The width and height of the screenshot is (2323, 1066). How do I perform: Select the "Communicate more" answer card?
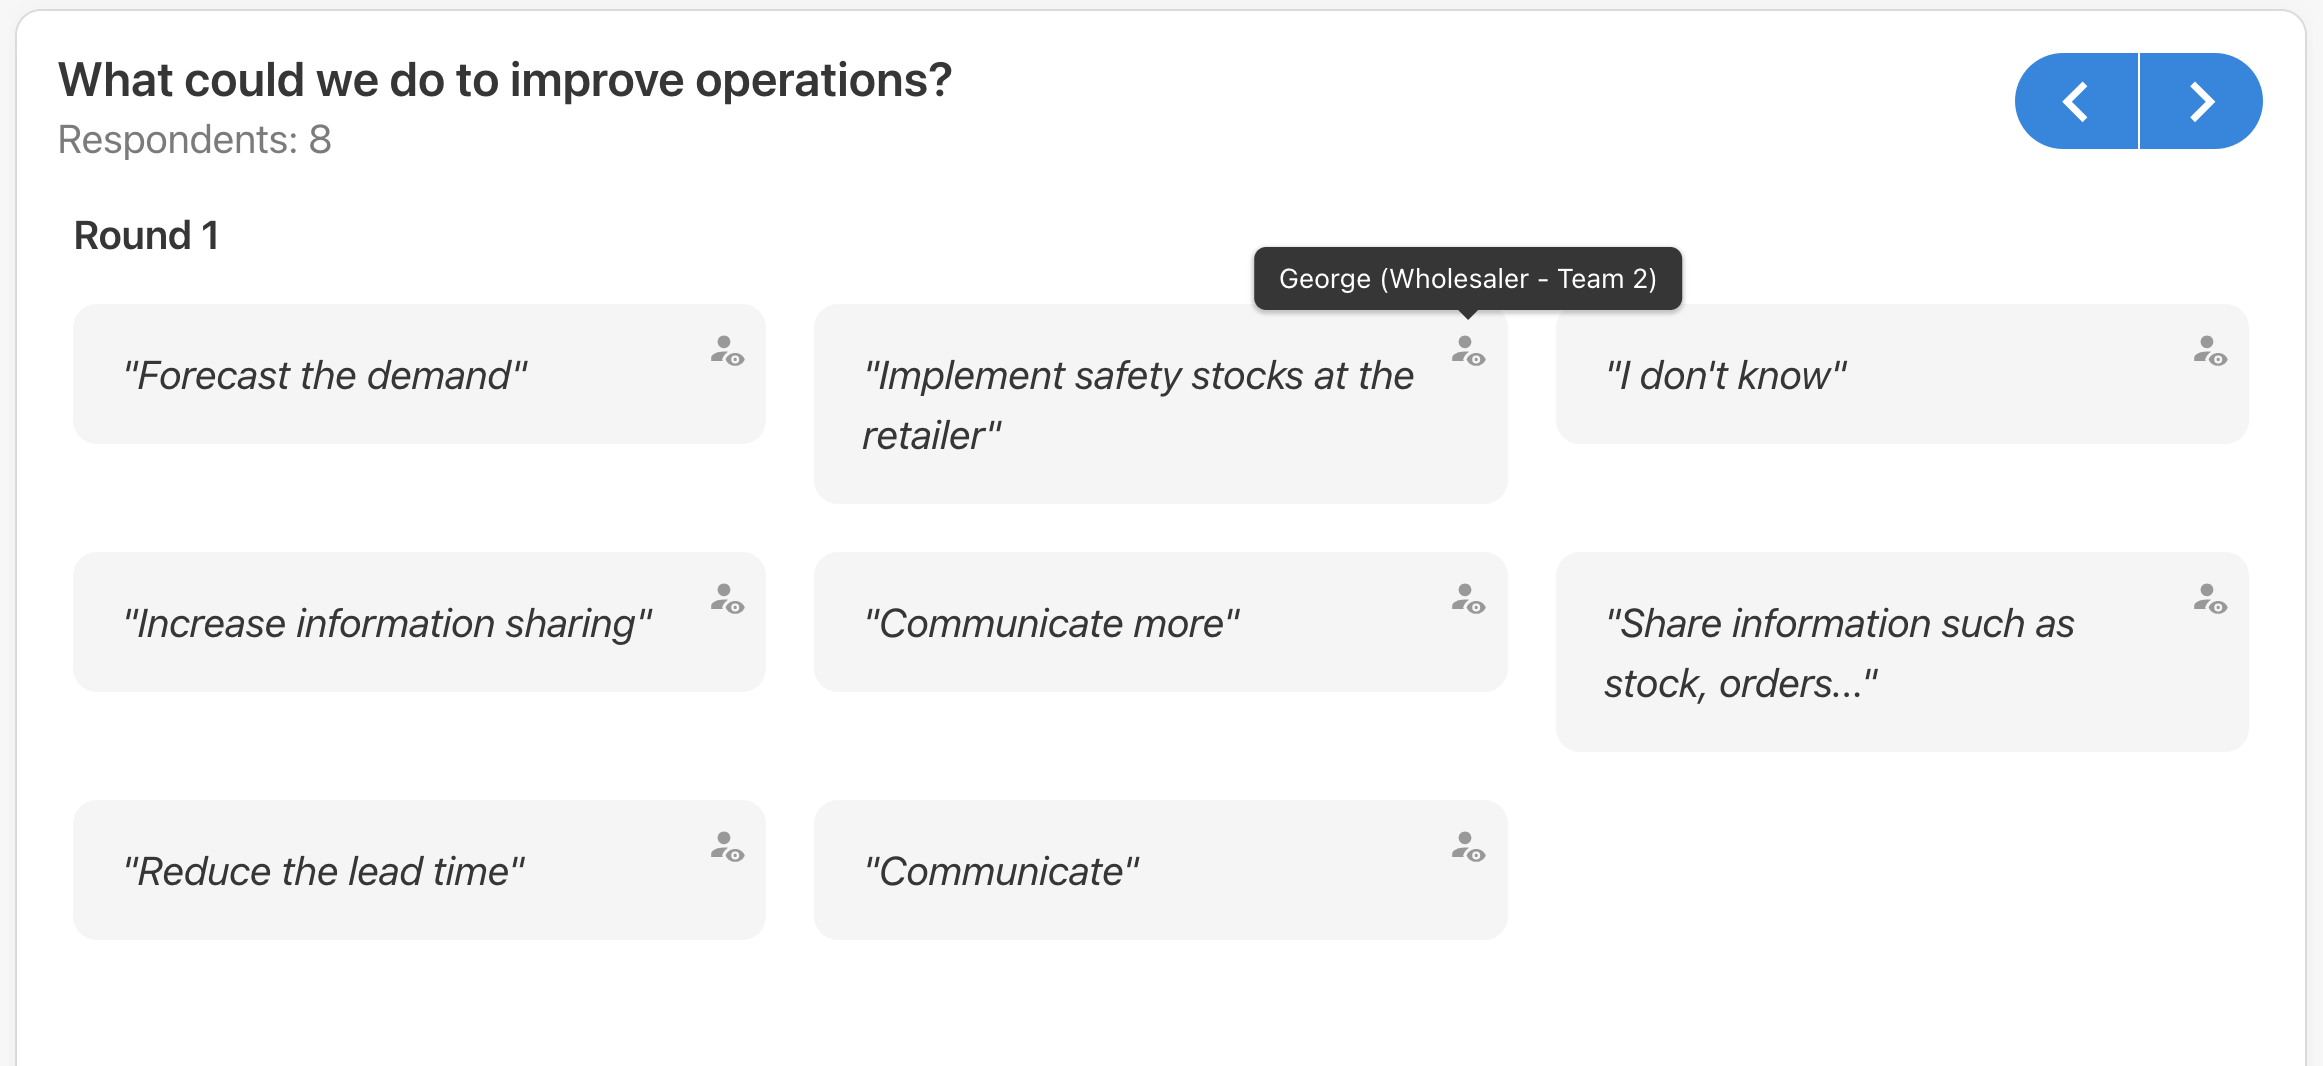1160,622
